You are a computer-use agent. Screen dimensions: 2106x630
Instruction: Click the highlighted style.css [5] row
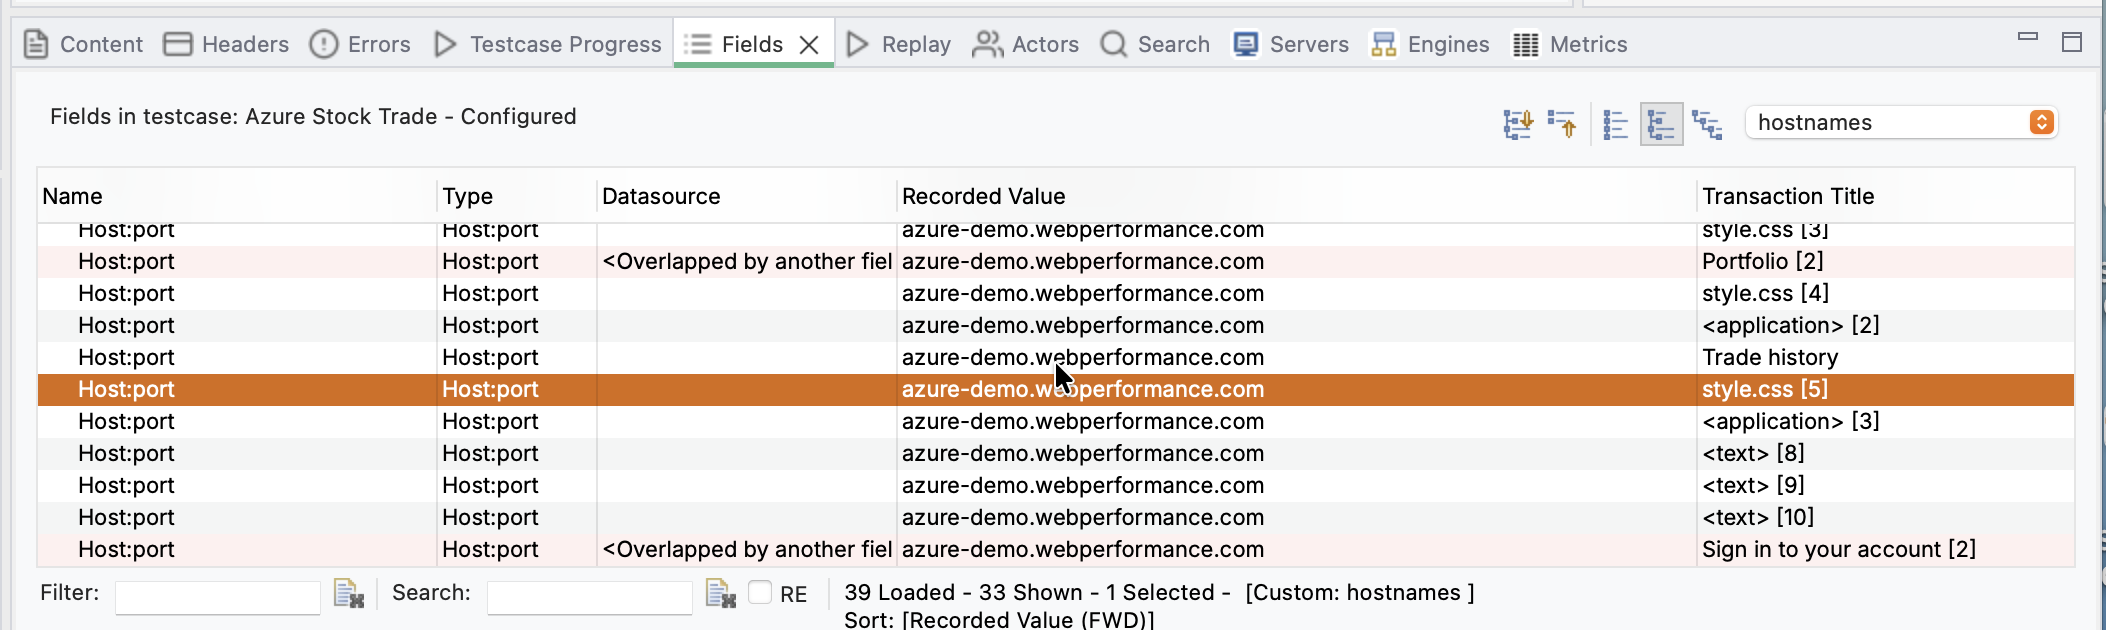1056,389
